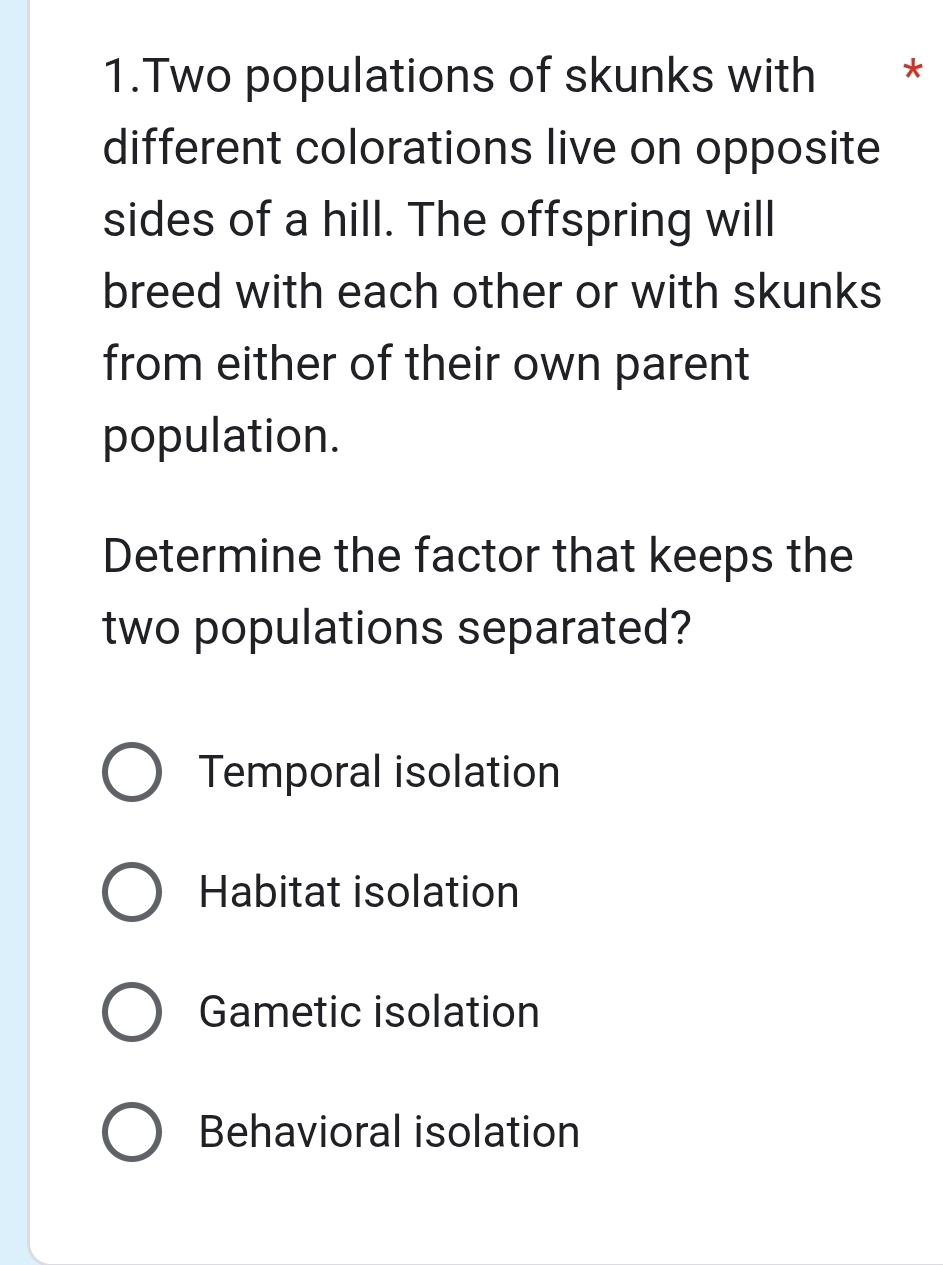Select the Habitat isolation radio button
The image size is (943, 1265).
[131, 892]
